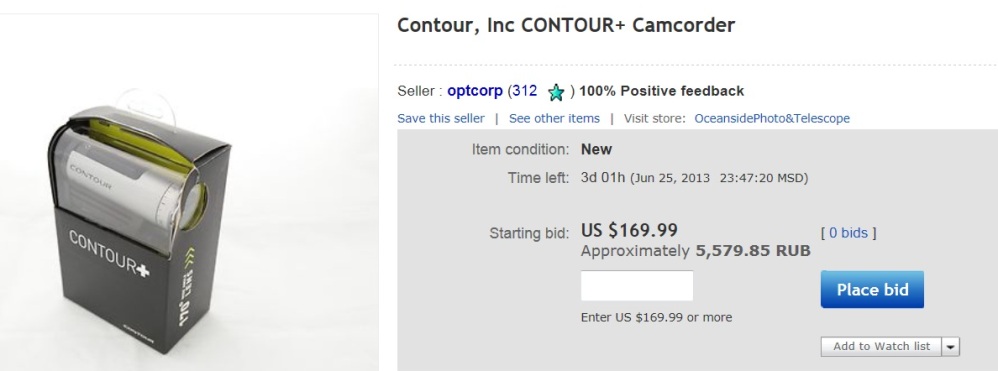Click Add to Watch list button
This screenshot has width=998, height=371.
coord(882,346)
